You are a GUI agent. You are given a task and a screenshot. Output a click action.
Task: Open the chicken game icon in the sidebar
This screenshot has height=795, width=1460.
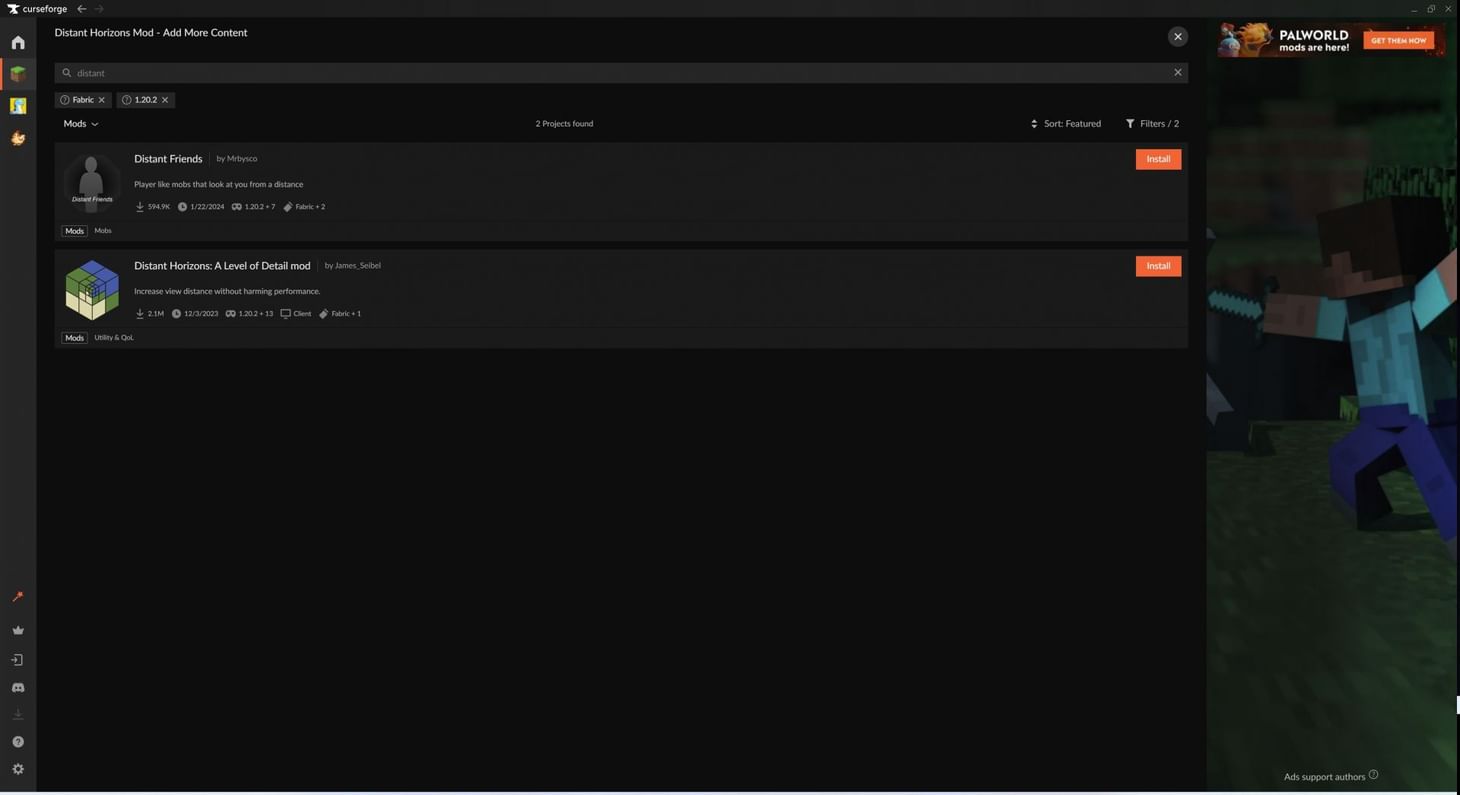tap(18, 138)
